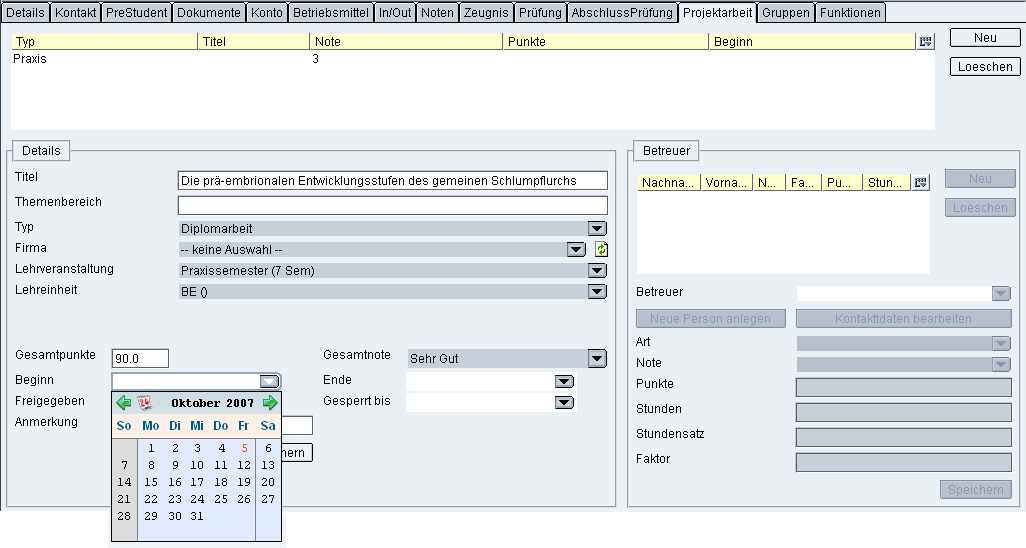Go to next month in calendar
Screen dimensions: 1026x548
click(270, 403)
